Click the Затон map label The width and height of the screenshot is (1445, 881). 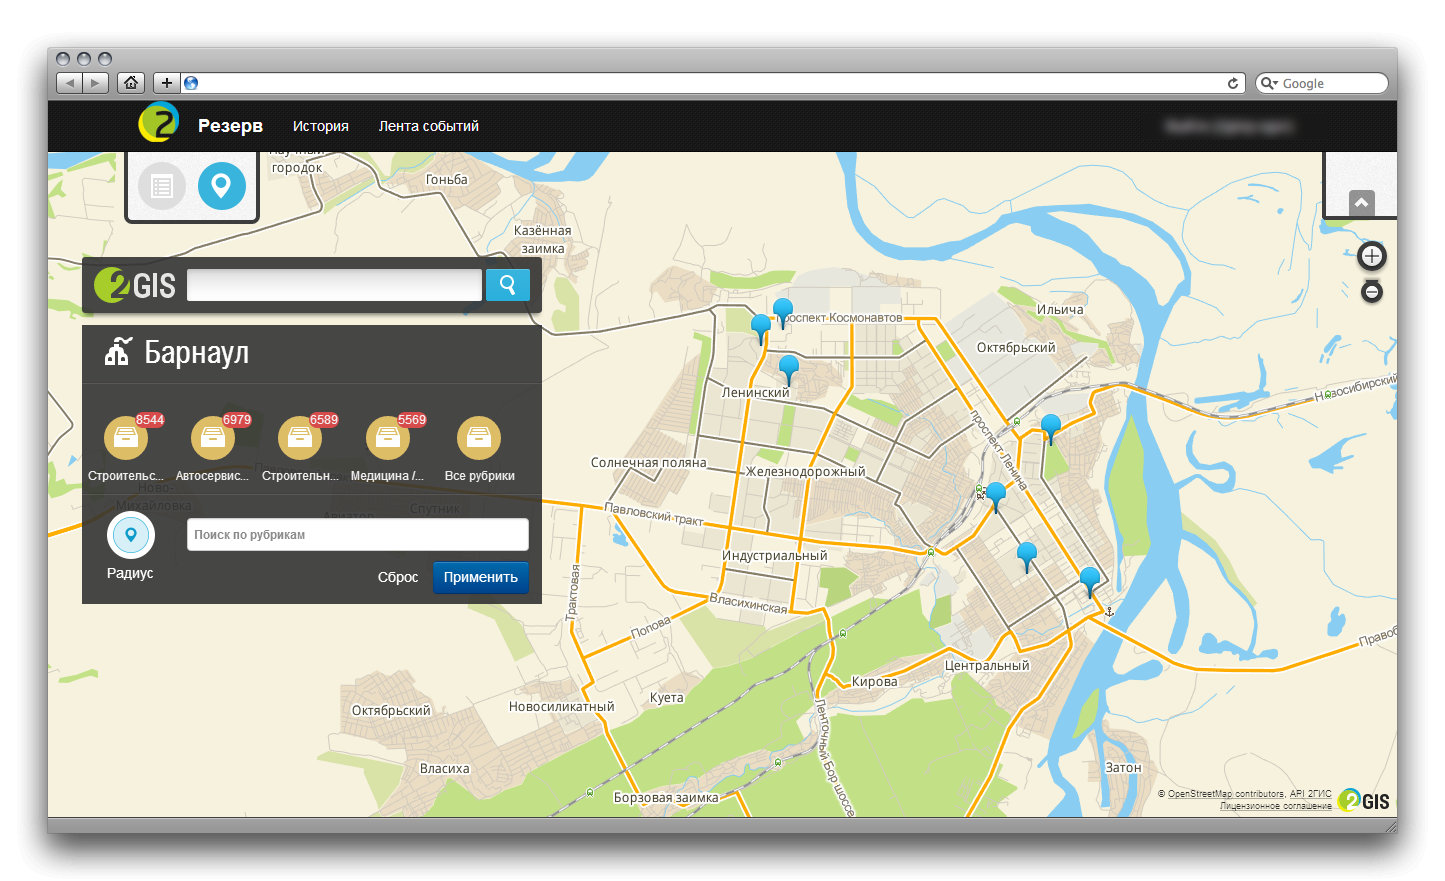1123,768
